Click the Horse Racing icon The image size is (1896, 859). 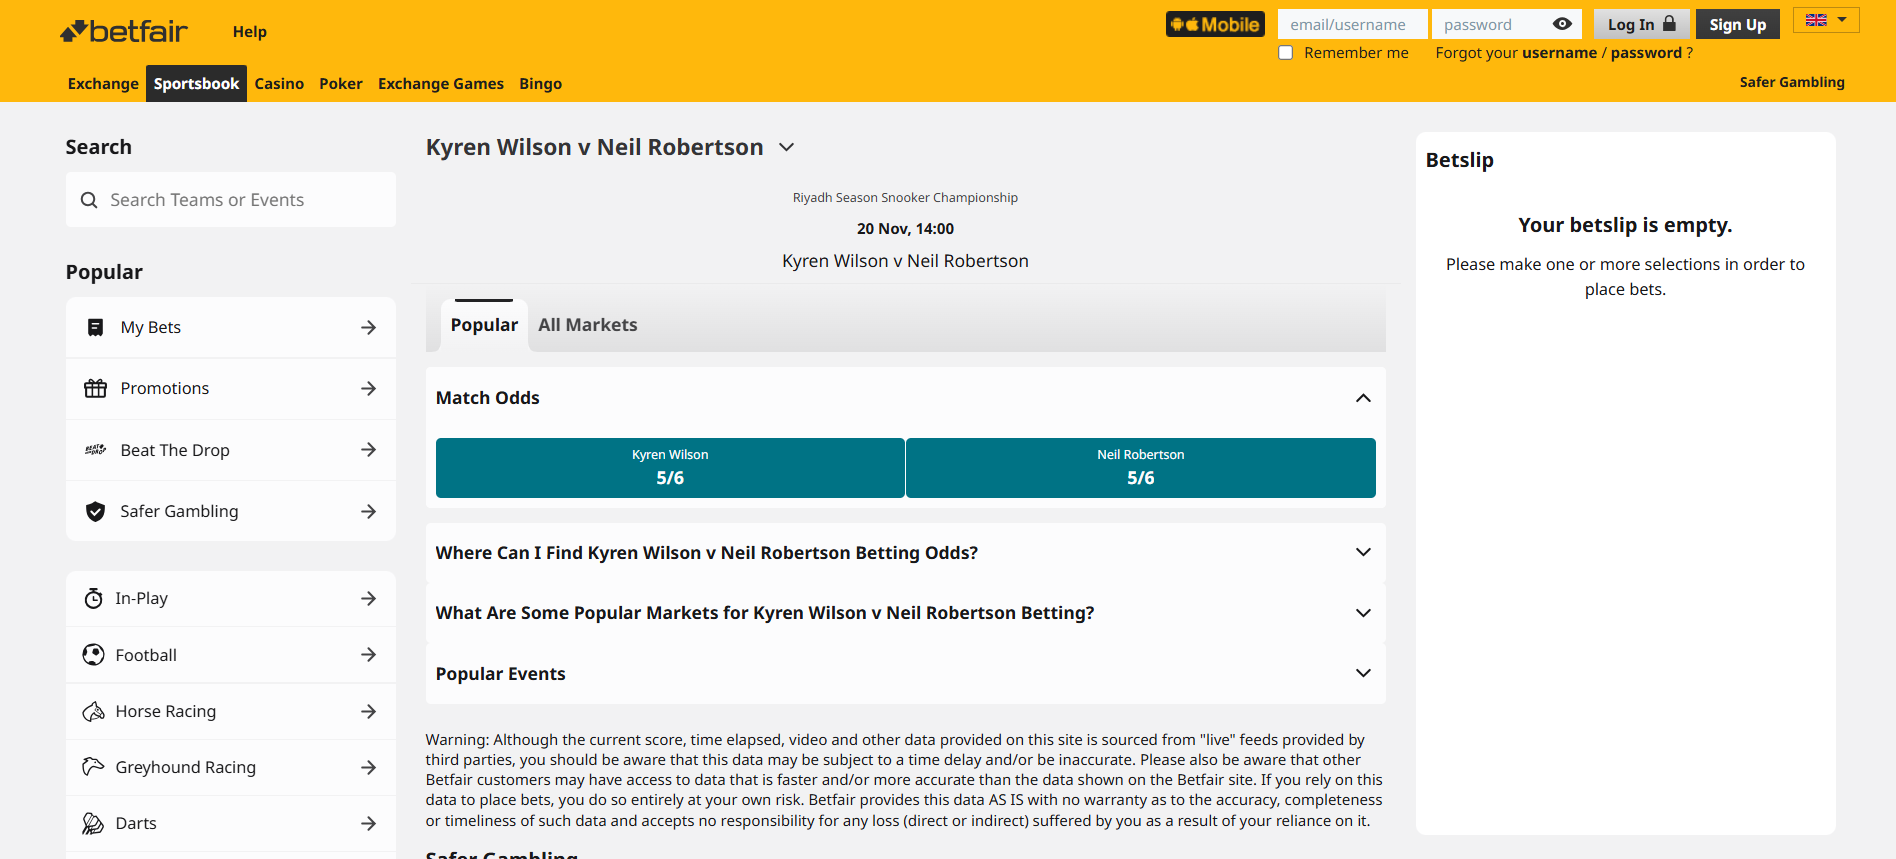(93, 712)
